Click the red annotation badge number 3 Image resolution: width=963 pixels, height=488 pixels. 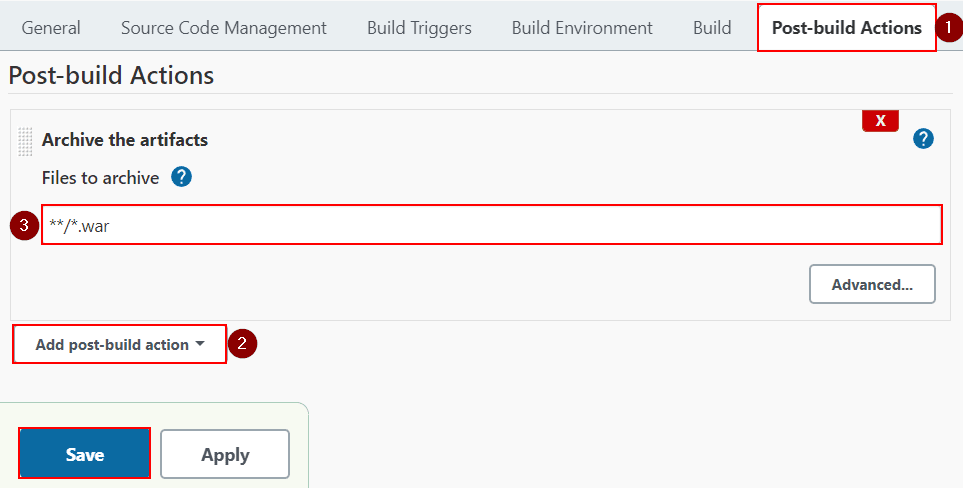[x=24, y=225]
